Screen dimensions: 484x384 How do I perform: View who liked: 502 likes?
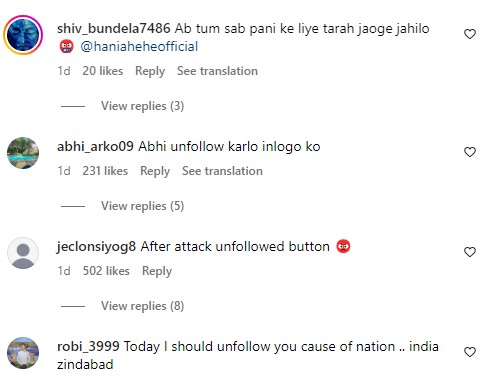(x=106, y=271)
